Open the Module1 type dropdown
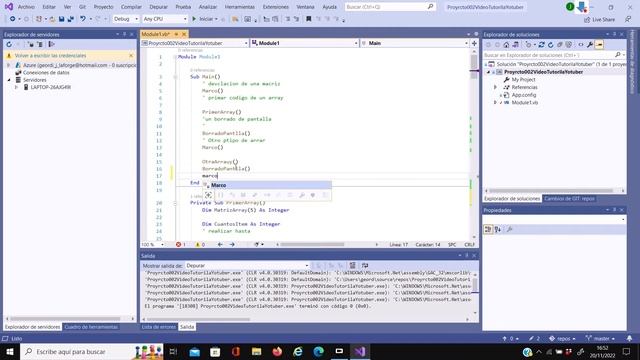Viewport: 640px width, 360px height. click(x=304, y=43)
